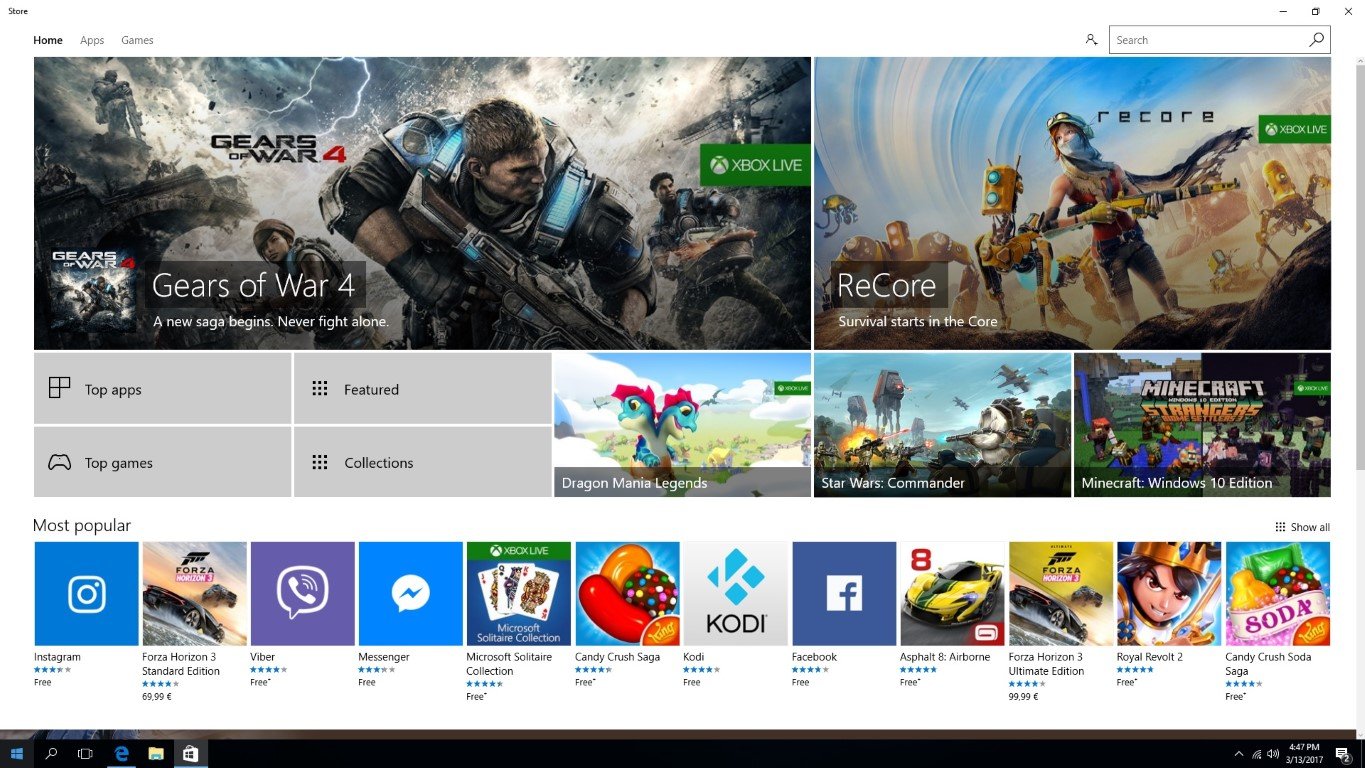Show all most popular items
1365x768 pixels.
(x=1302, y=527)
